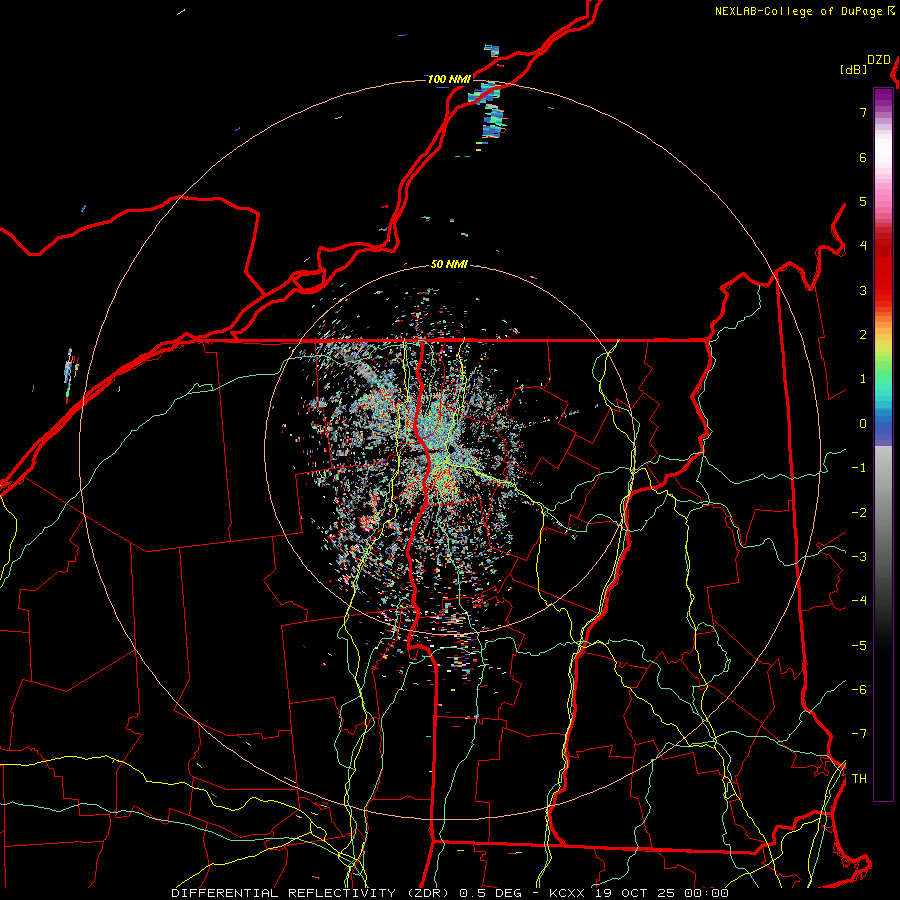Click the 0 value on color scale
This screenshot has width=900, height=900.
click(x=863, y=424)
